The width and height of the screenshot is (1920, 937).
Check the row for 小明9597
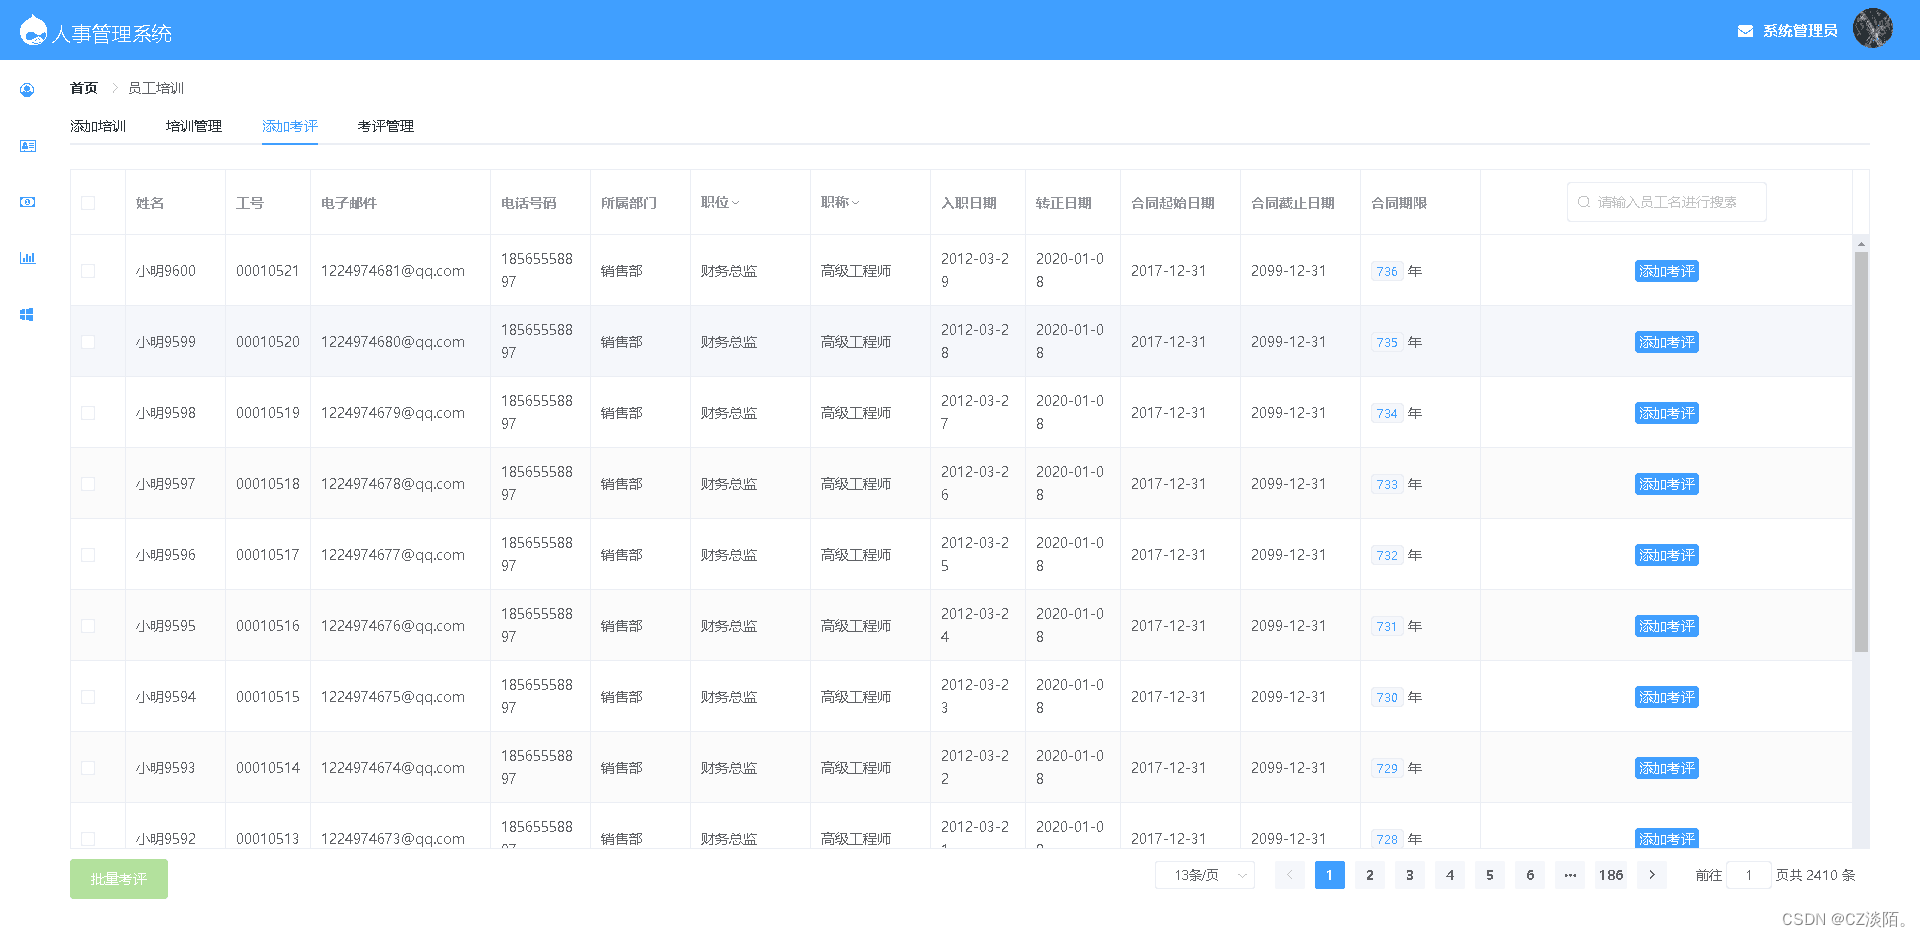tap(88, 484)
